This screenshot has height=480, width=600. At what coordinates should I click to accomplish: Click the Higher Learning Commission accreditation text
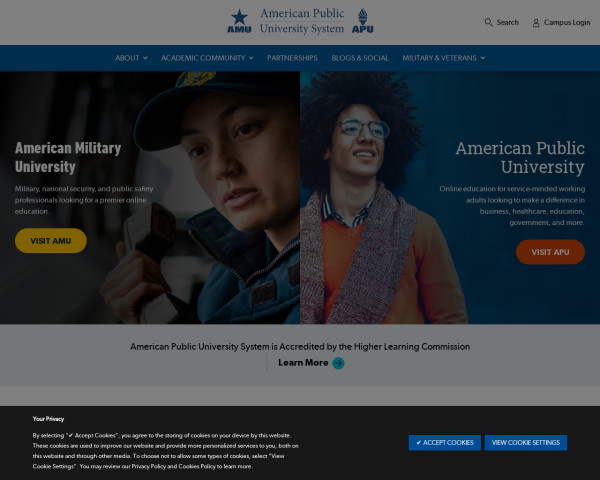[300, 346]
